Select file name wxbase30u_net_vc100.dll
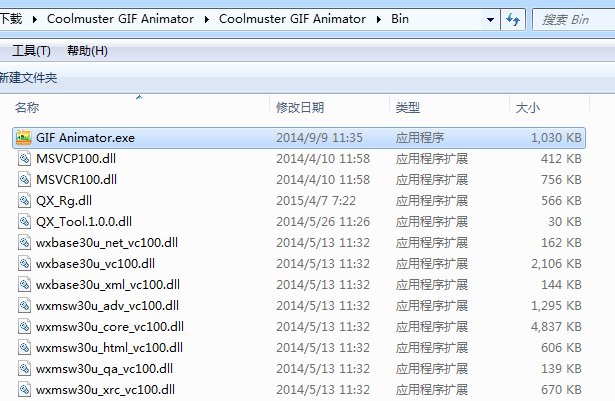 [x=107, y=243]
